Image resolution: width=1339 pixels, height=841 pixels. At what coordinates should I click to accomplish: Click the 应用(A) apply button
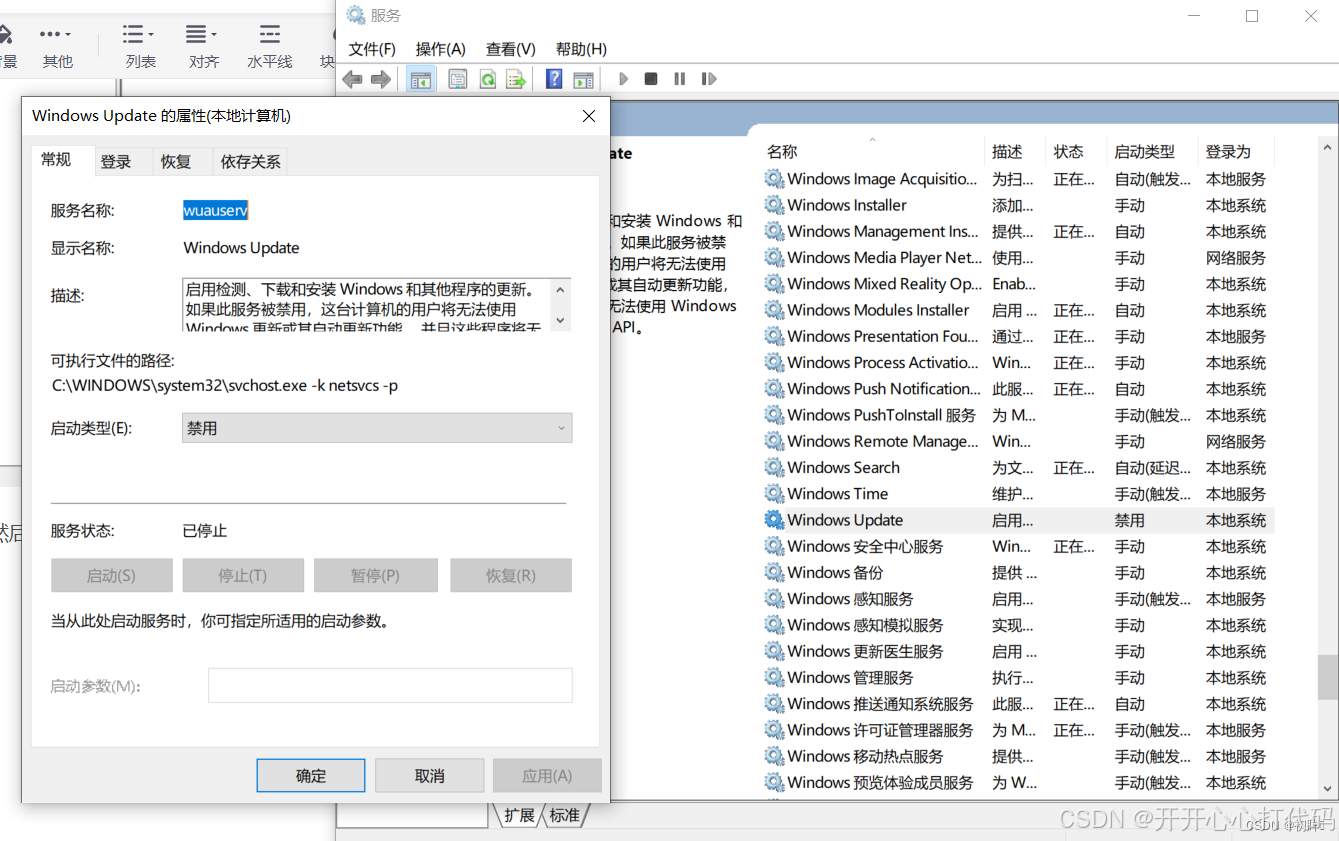pos(547,776)
